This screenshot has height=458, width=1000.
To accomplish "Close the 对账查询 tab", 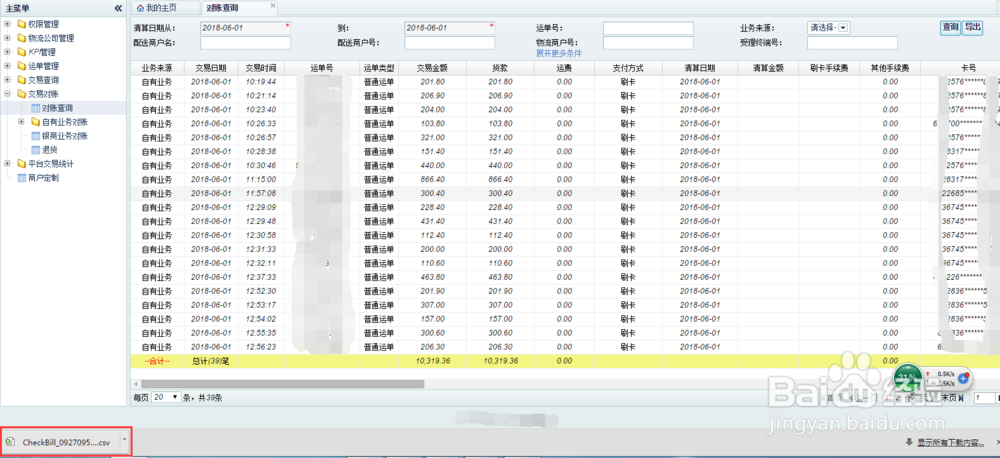I will click(x=273, y=5).
